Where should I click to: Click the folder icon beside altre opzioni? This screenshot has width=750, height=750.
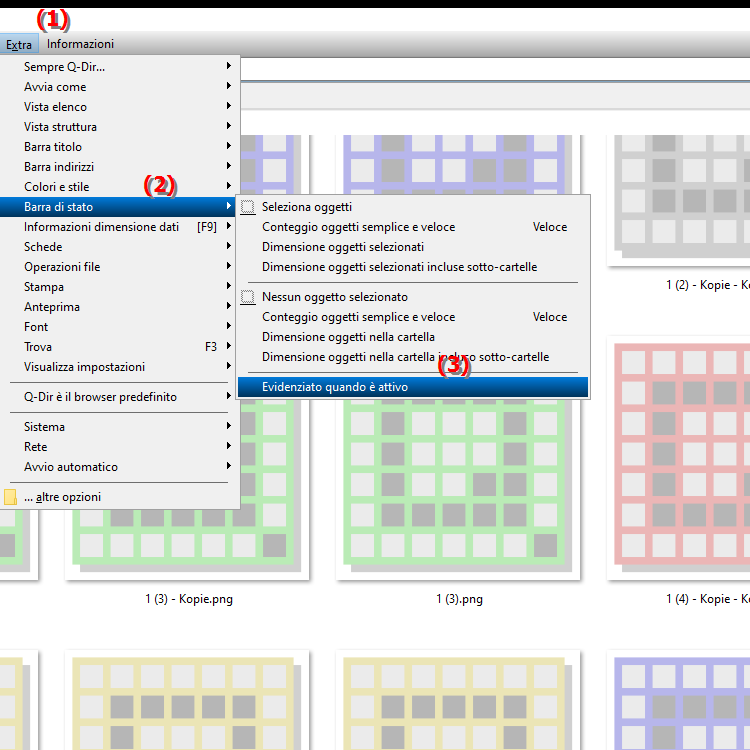coord(11,497)
